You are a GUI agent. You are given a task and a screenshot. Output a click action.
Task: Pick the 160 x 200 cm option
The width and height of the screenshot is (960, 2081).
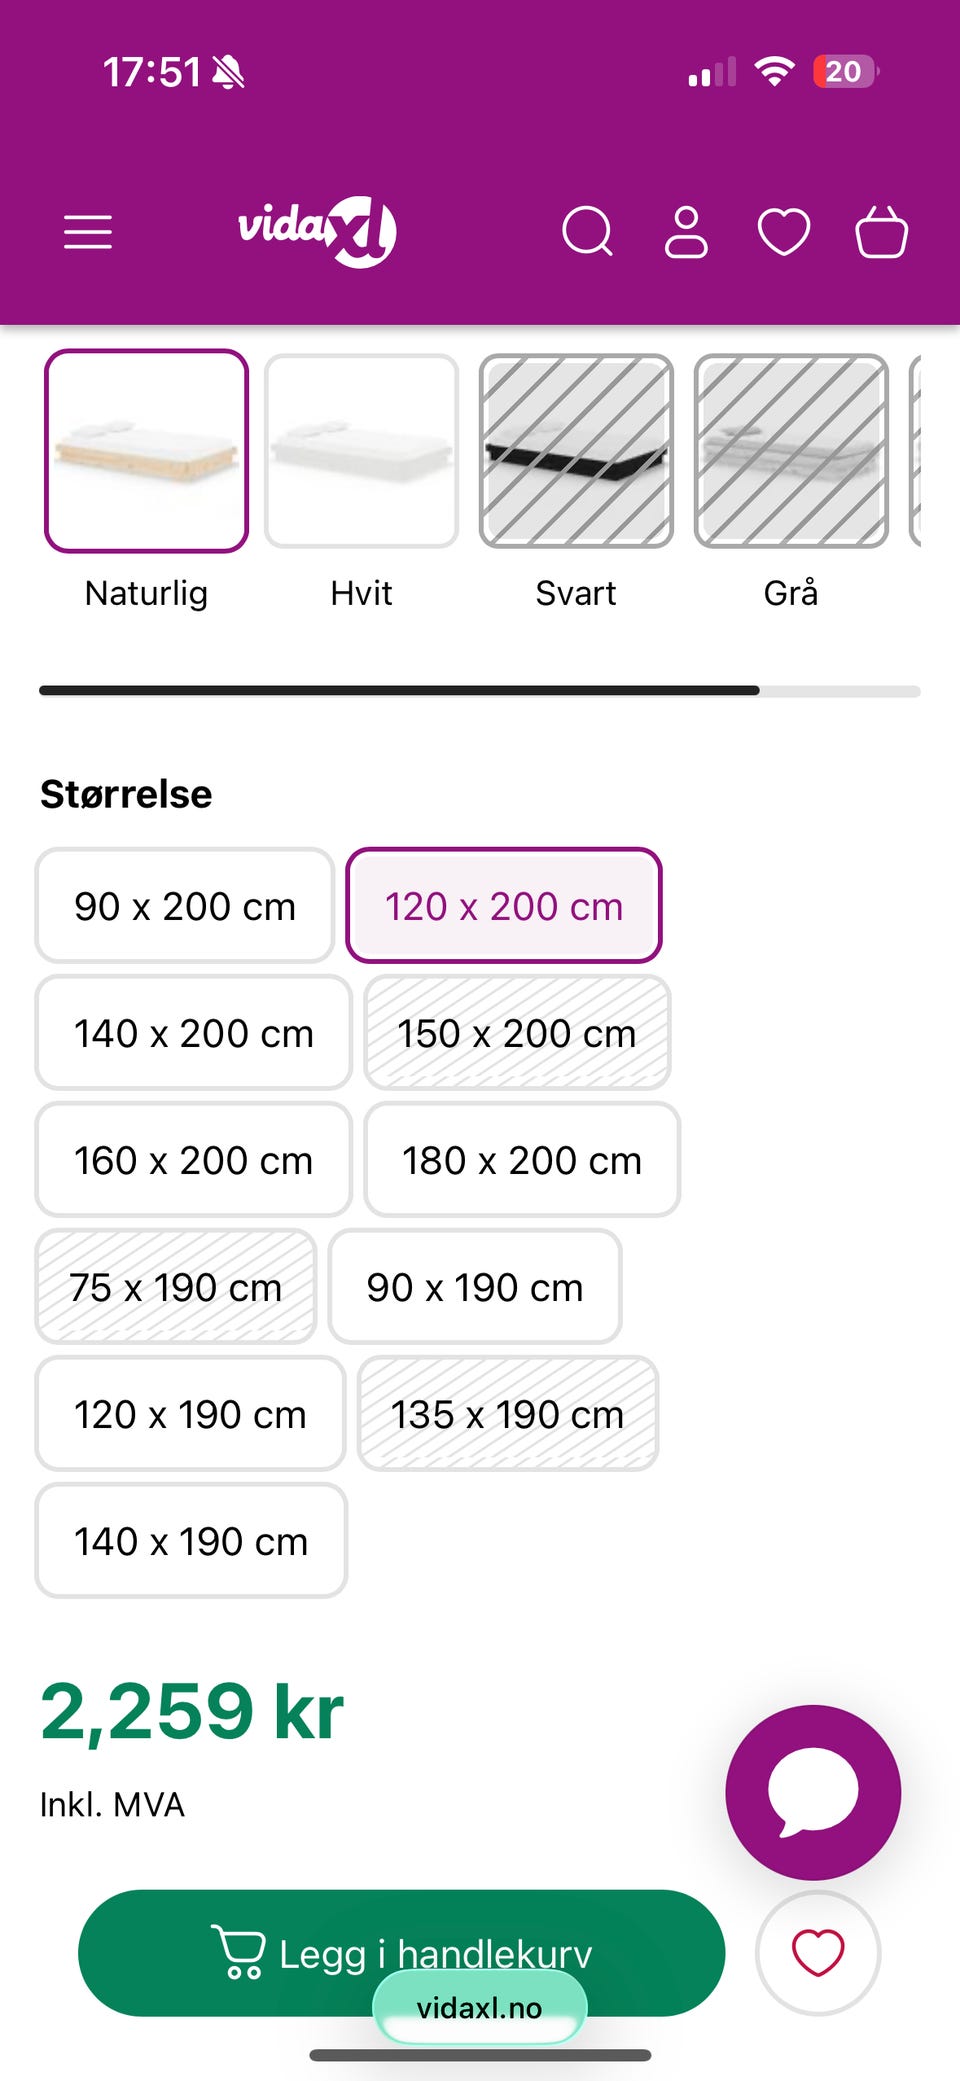pos(194,1160)
